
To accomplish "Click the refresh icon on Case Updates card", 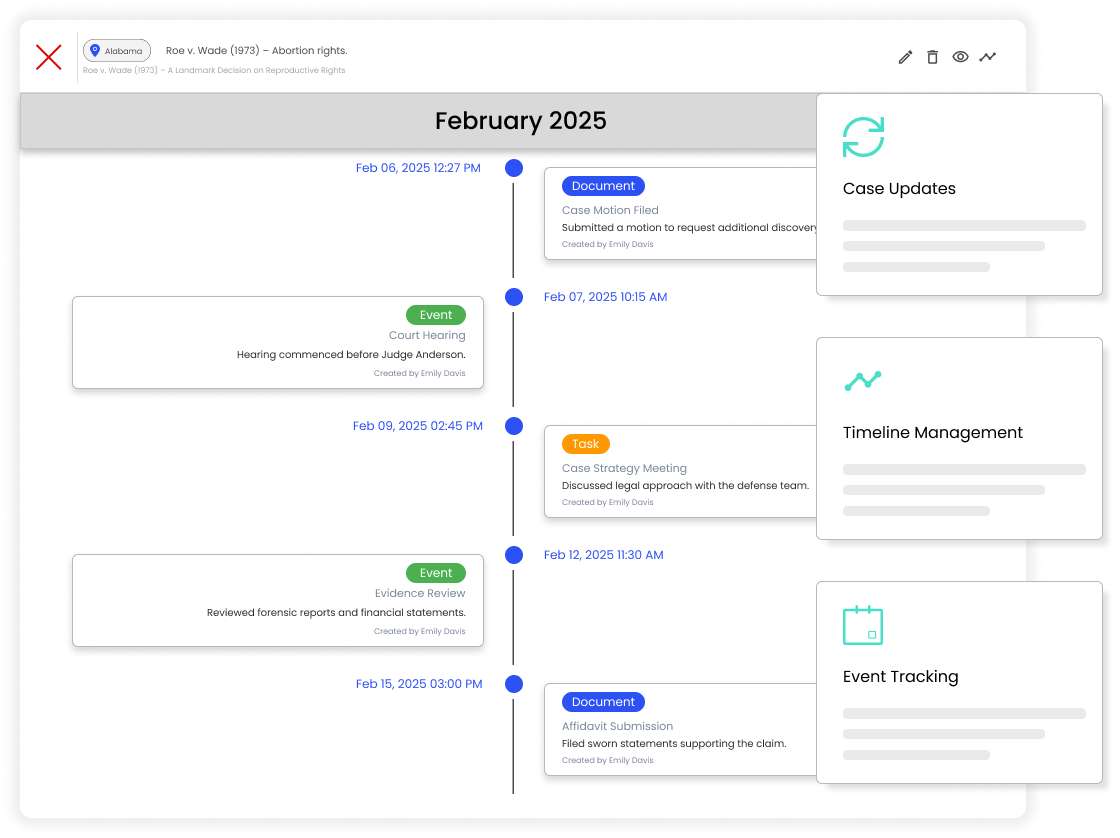I will coord(862,136).
